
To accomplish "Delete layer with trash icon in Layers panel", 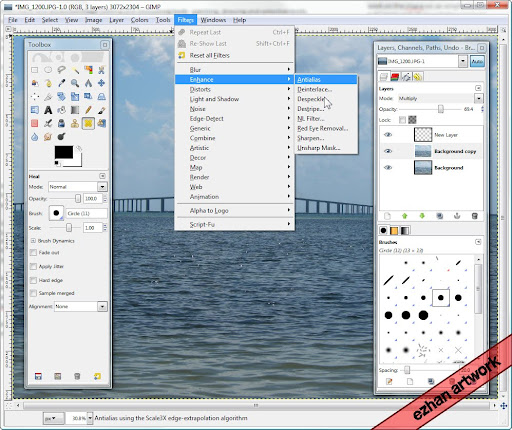I will [x=475, y=216].
